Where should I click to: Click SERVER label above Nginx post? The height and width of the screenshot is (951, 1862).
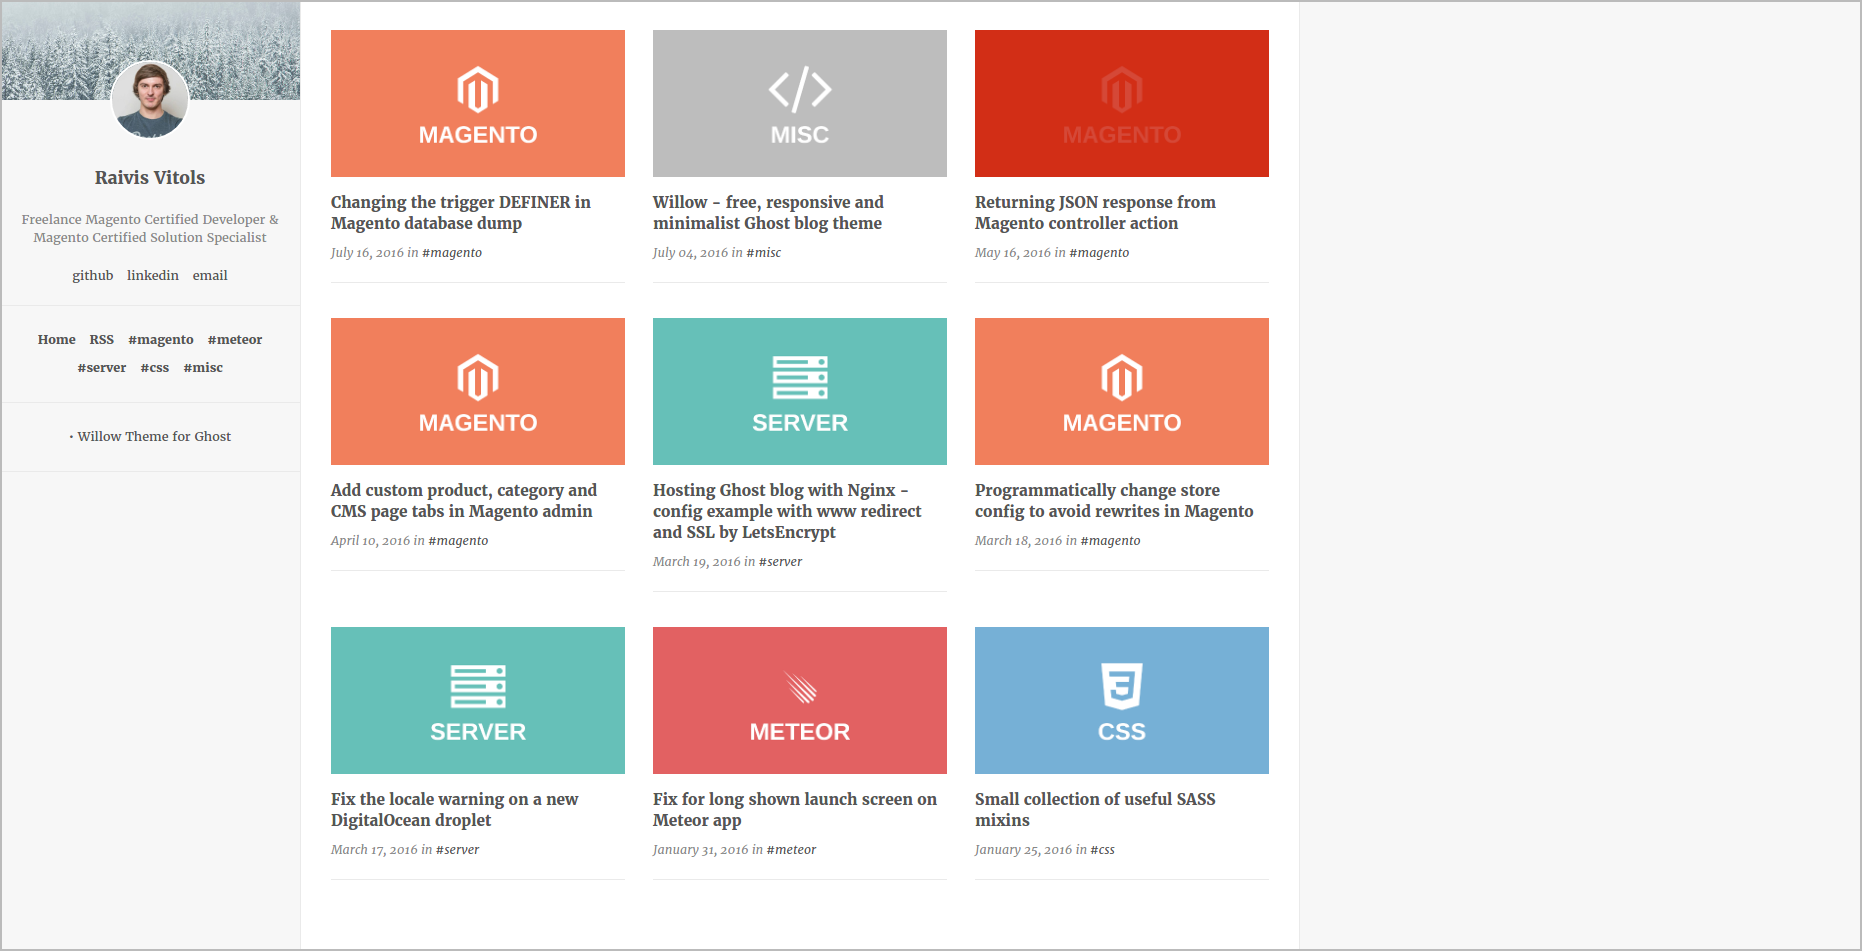point(800,423)
